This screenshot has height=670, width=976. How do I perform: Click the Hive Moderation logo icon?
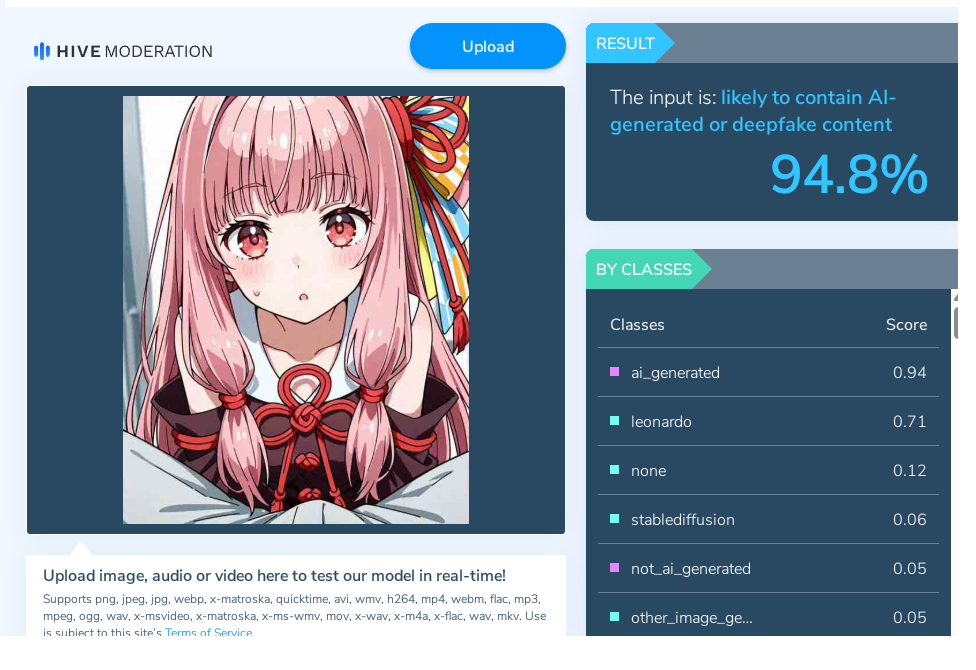click(42, 51)
